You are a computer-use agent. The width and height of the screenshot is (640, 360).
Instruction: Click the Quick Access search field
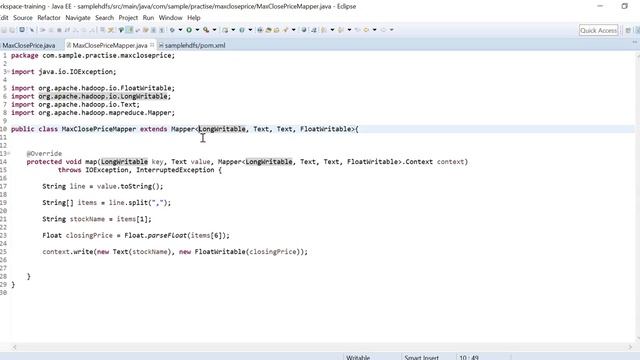click(598, 30)
